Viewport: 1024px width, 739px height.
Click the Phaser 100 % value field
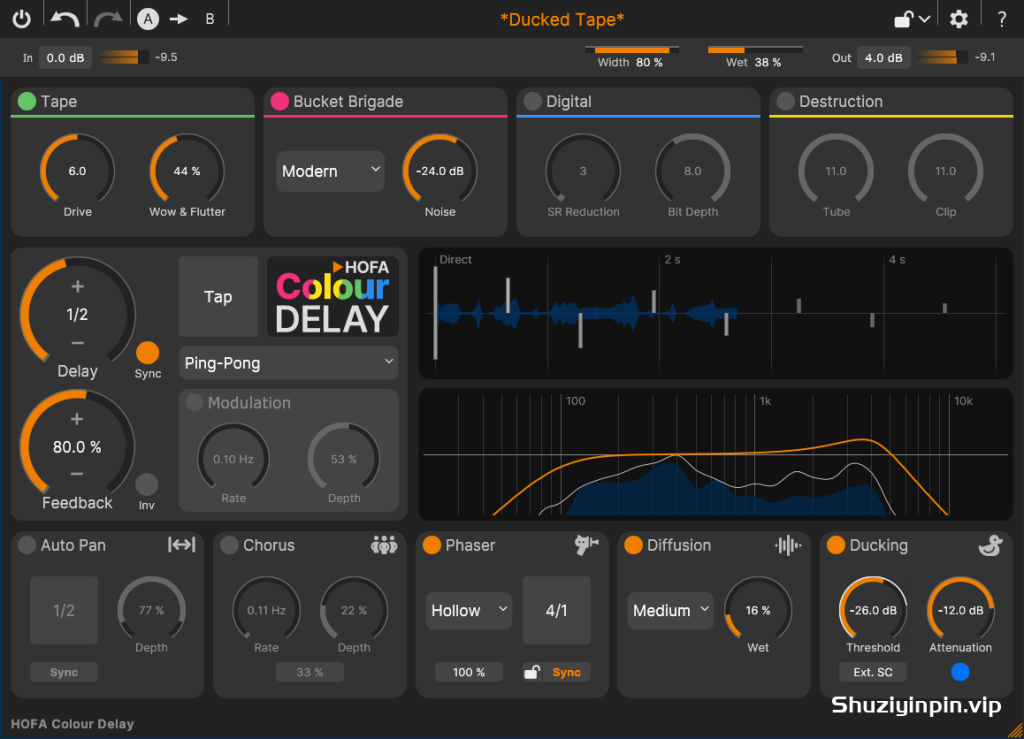tap(469, 672)
